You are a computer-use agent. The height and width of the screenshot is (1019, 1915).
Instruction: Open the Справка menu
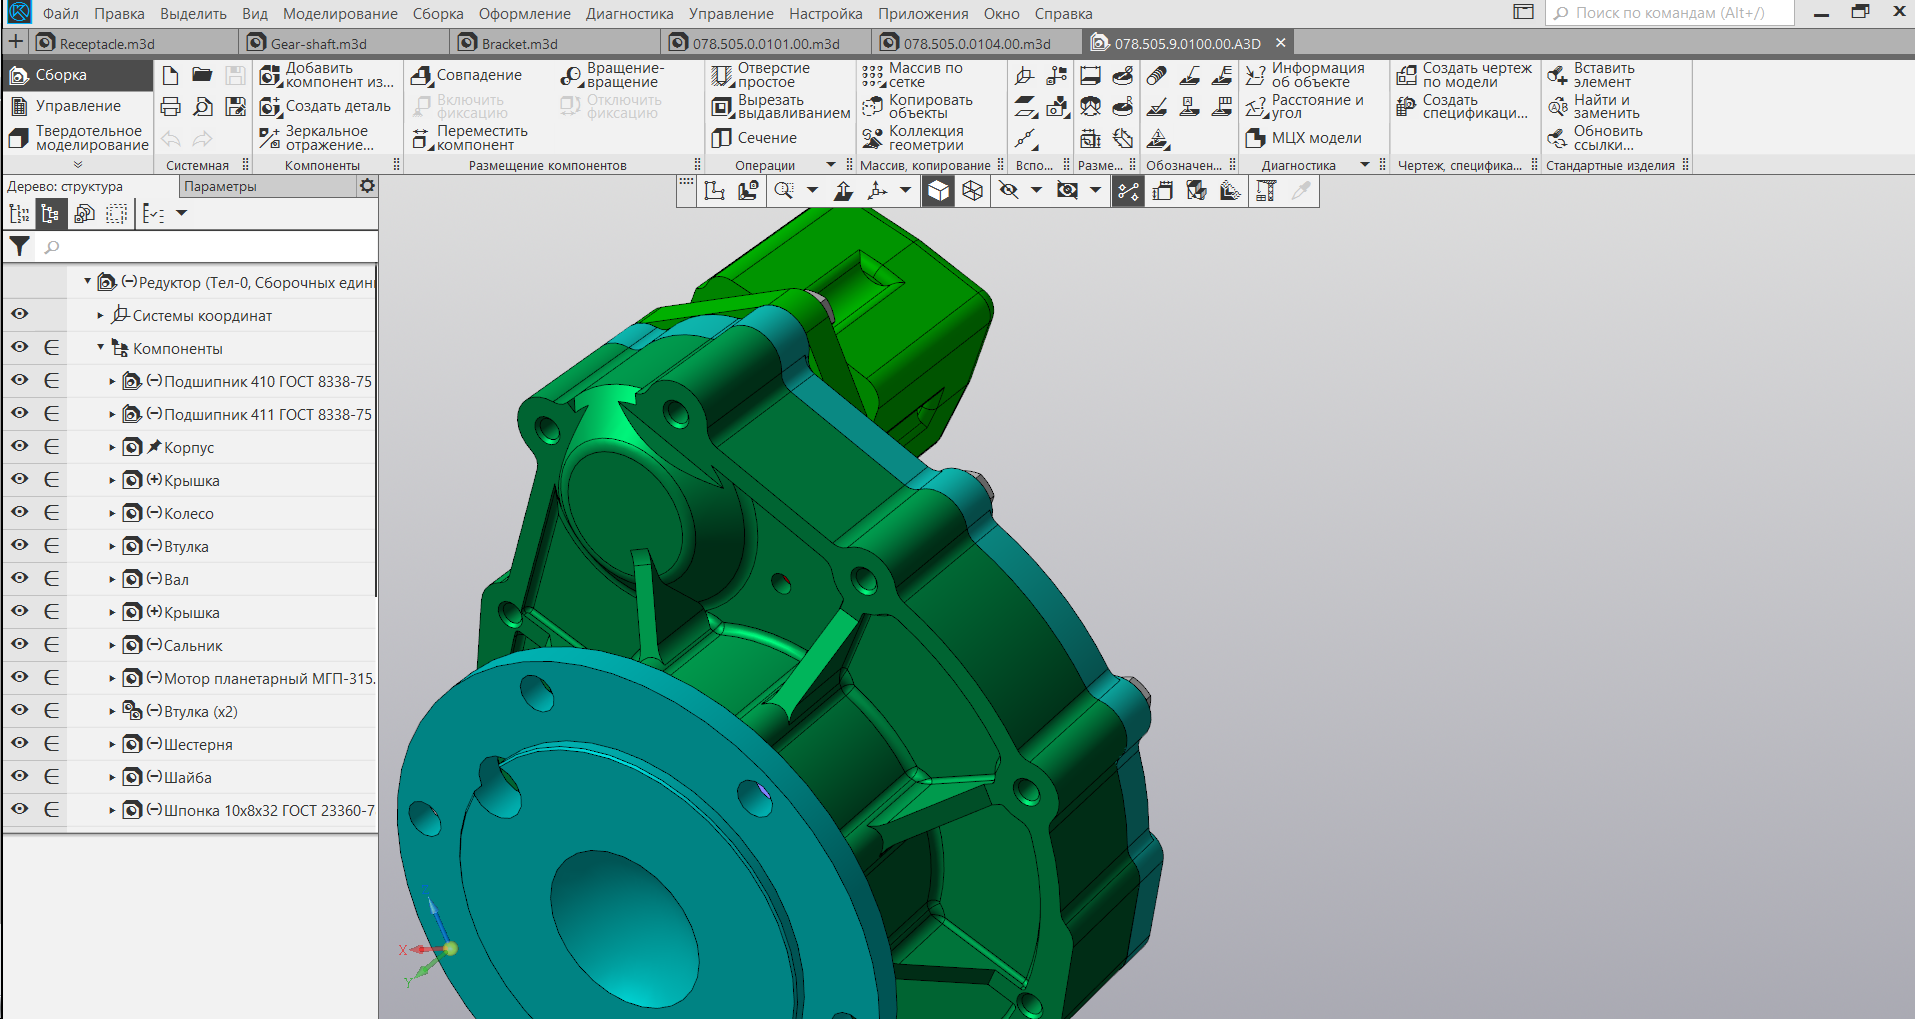coord(1063,14)
